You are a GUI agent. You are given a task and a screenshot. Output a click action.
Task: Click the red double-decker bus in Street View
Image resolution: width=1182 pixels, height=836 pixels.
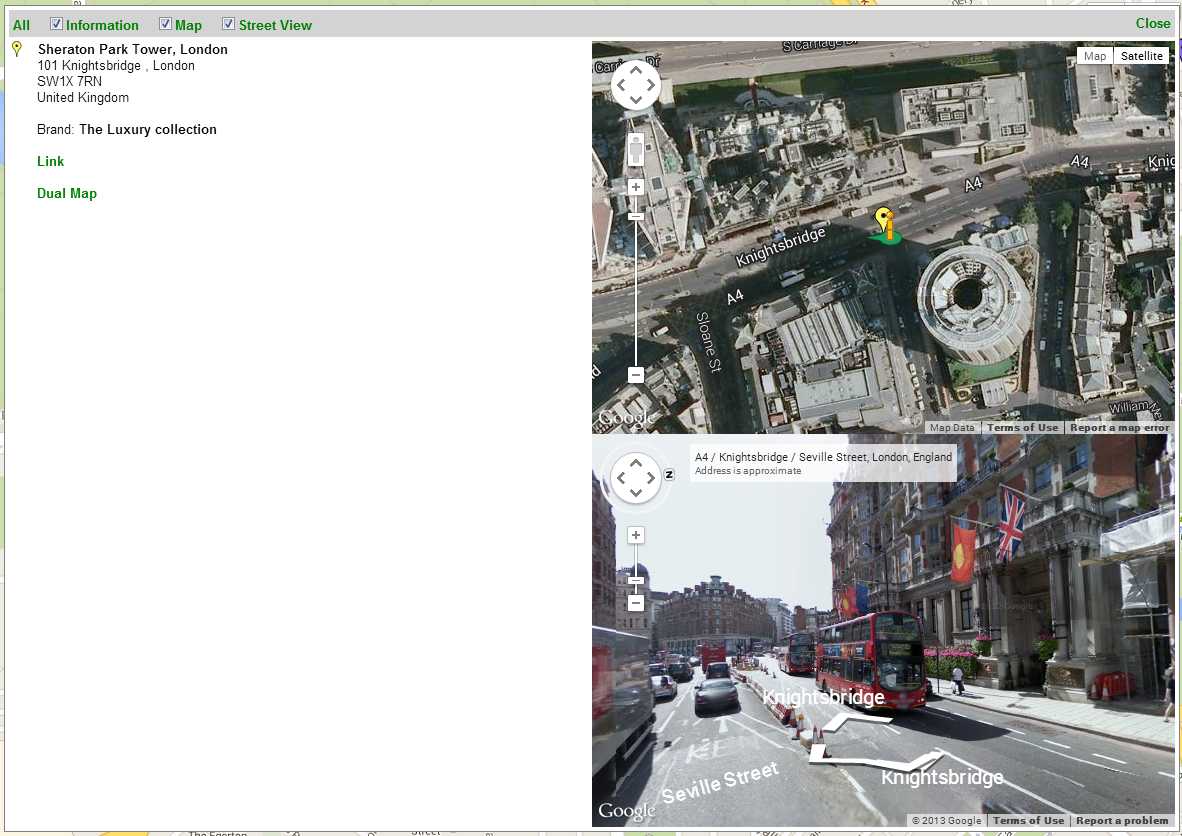(x=871, y=660)
